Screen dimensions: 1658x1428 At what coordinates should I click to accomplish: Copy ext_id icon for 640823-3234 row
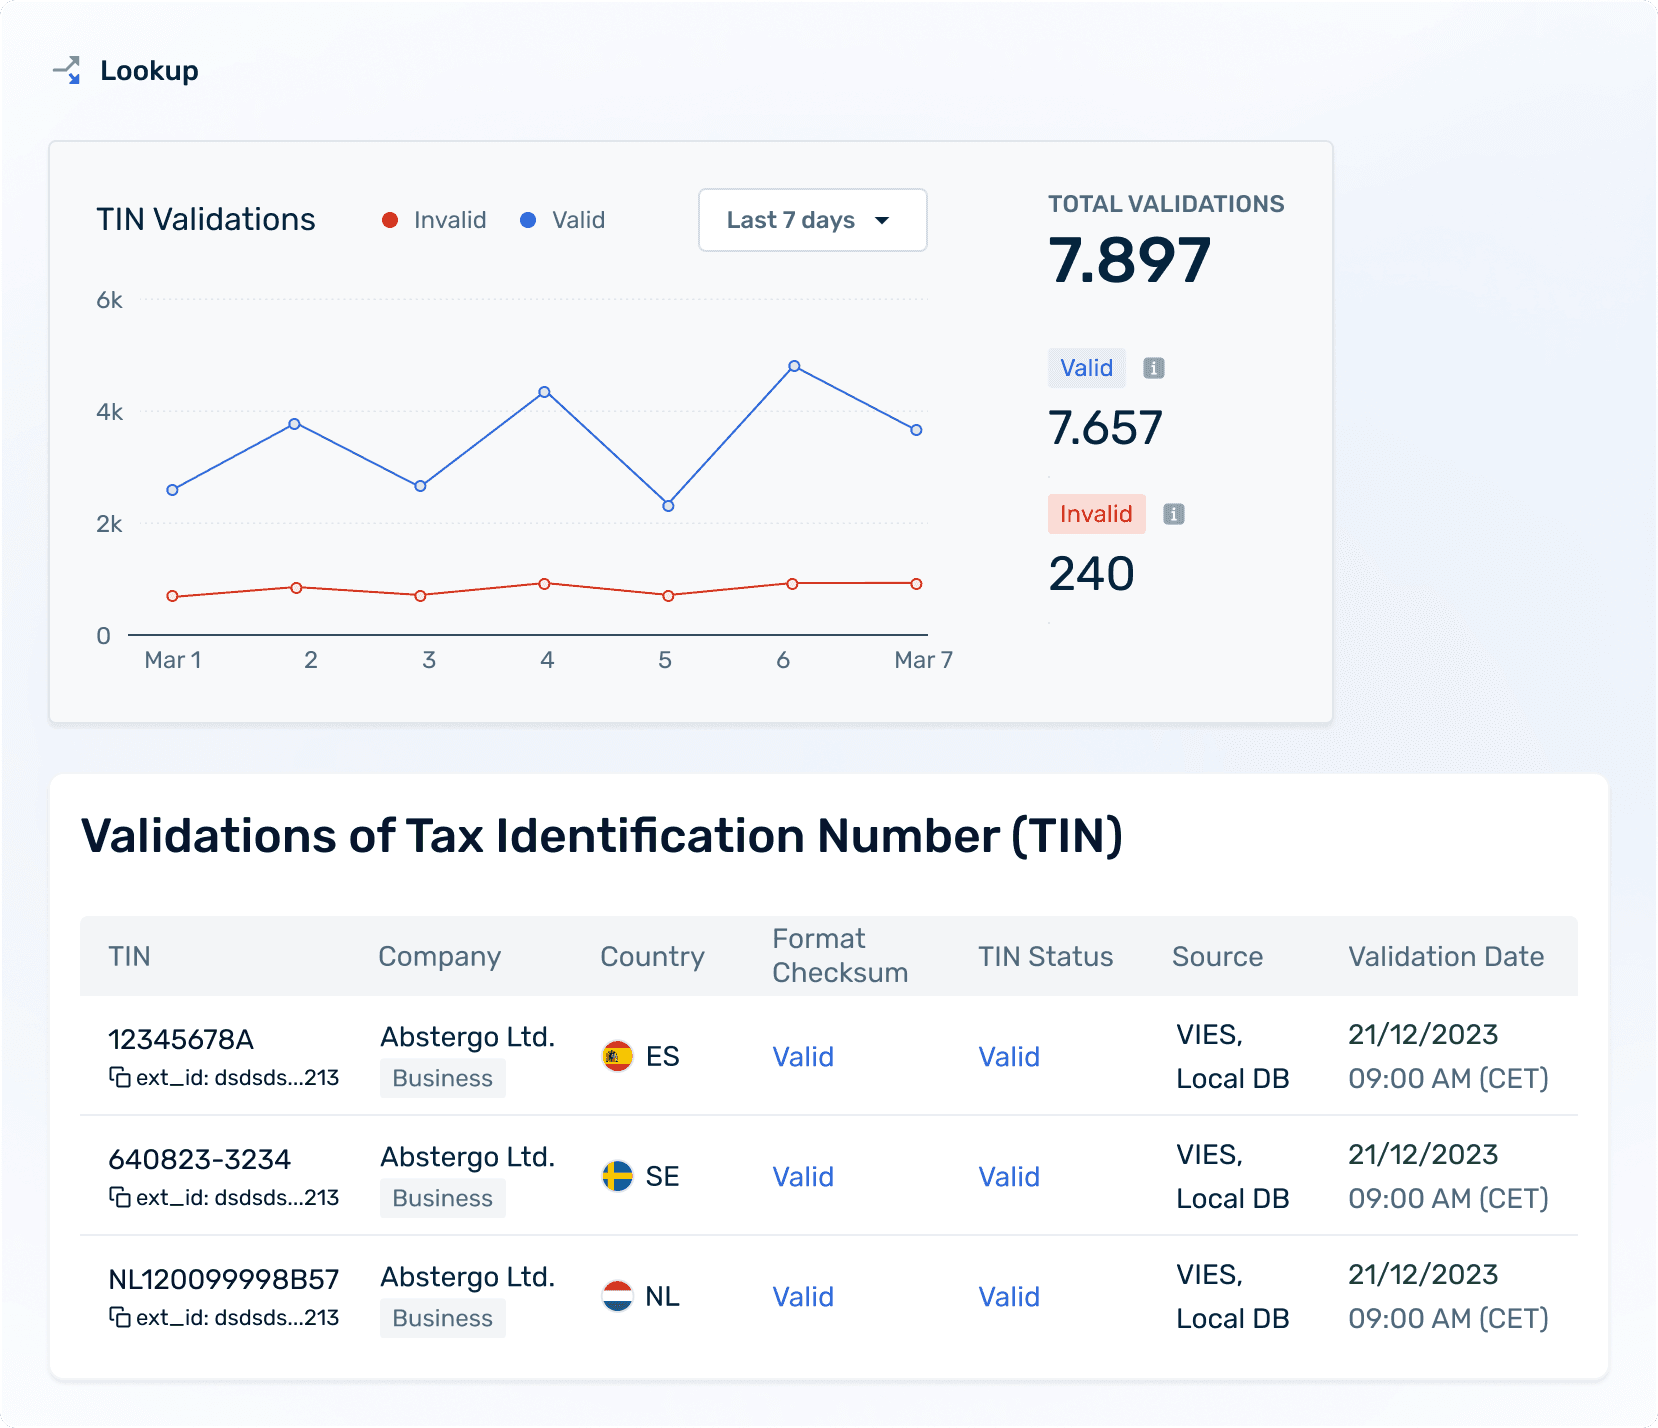click(x=119, y=1197)
